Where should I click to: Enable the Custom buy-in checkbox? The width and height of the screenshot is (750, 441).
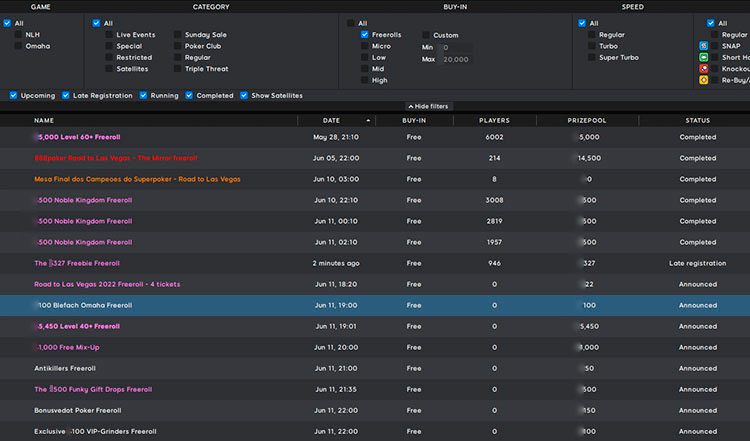(426, 34)
